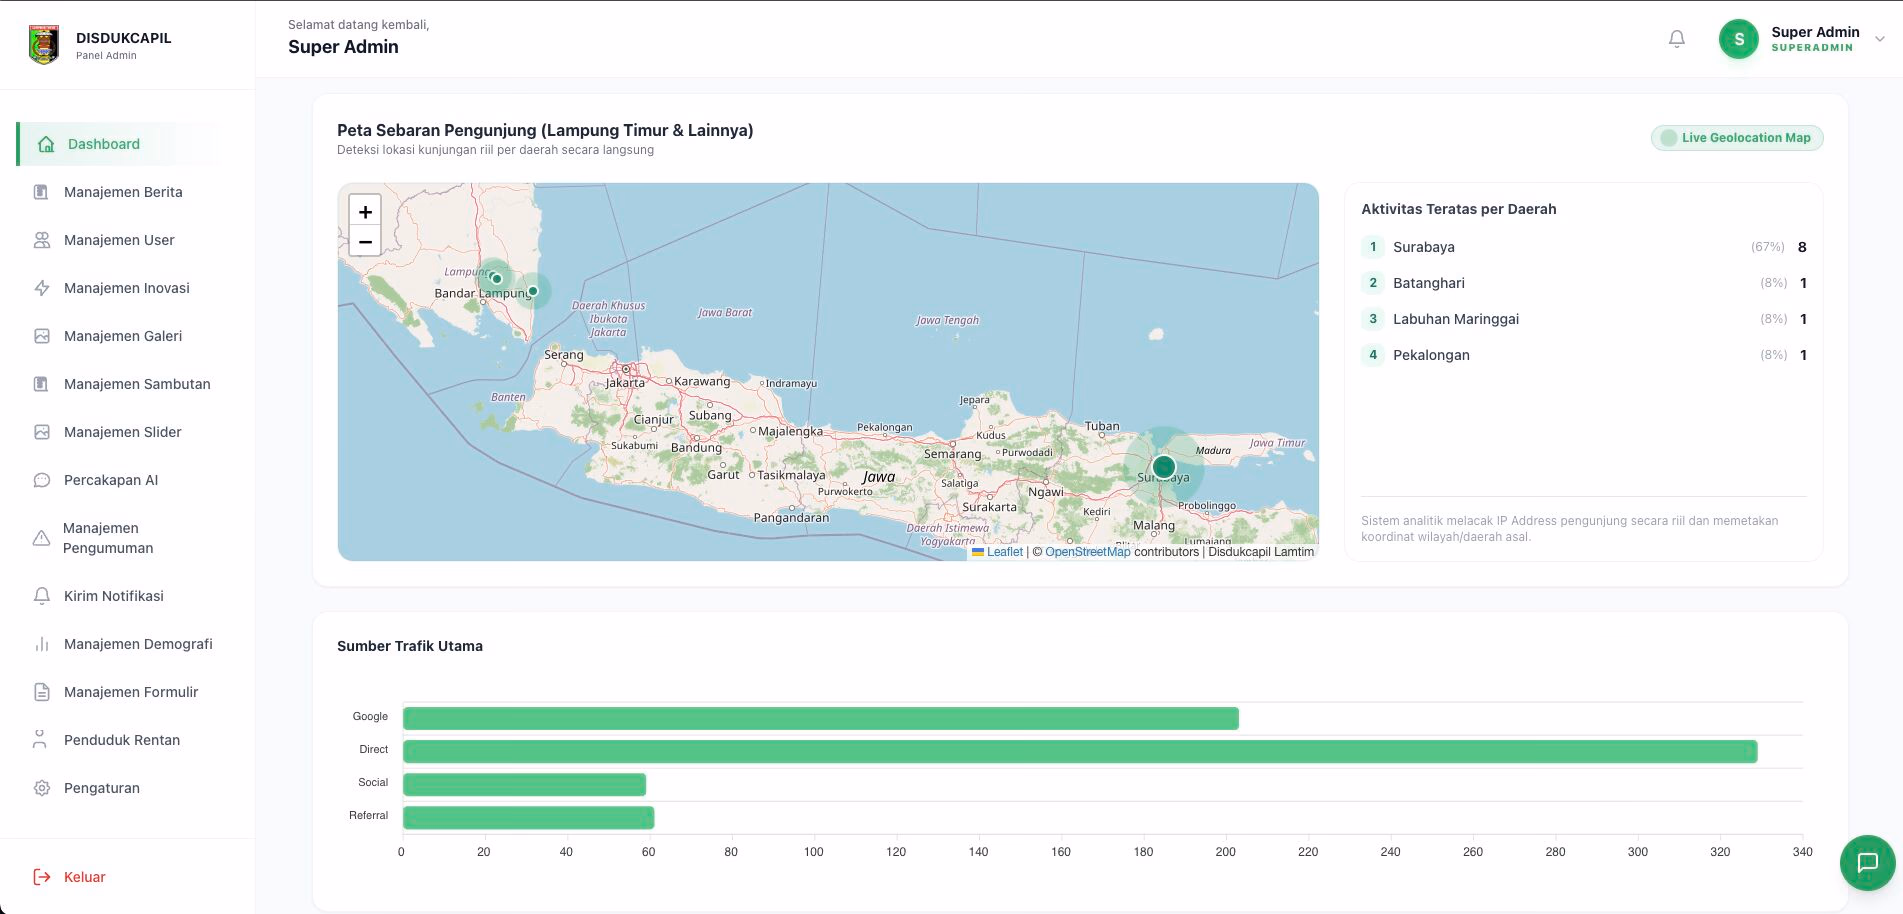
Task: Click the Bandar Lampung map marker
Action: pyautogui.click(x=496, y=279)
